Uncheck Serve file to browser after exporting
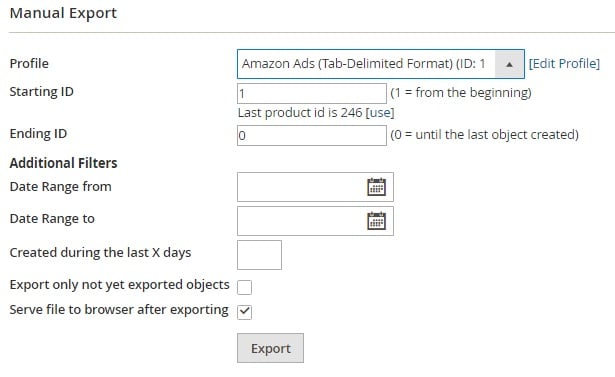Screen dimensions: 615x377 tap(244, 312)
